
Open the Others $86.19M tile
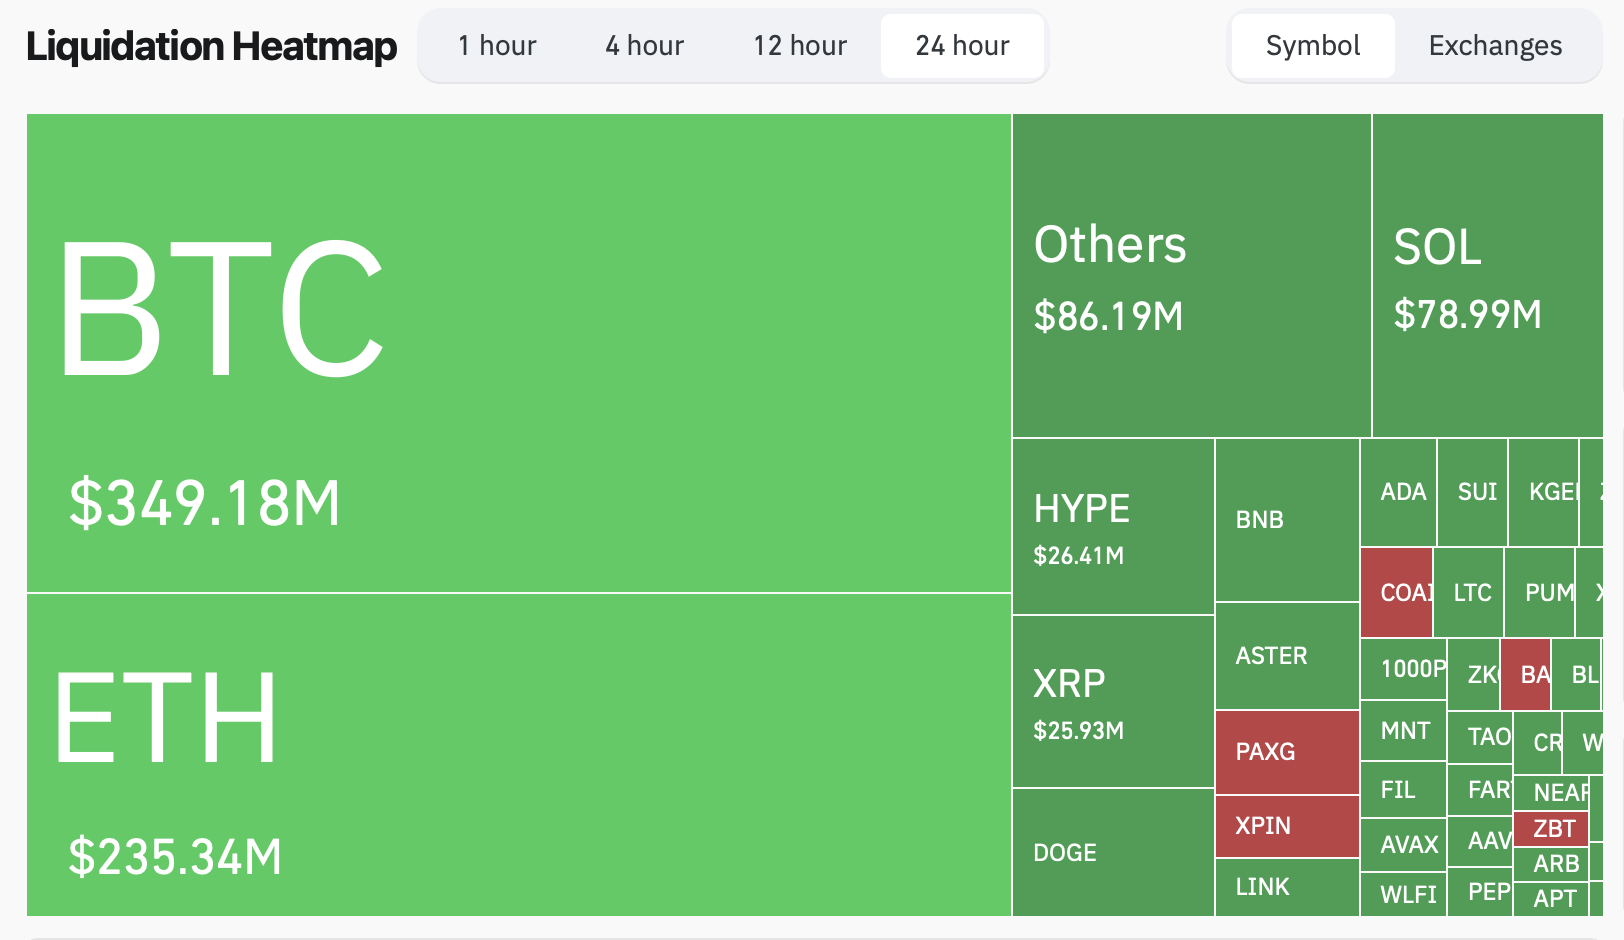tap(1191, 276)
